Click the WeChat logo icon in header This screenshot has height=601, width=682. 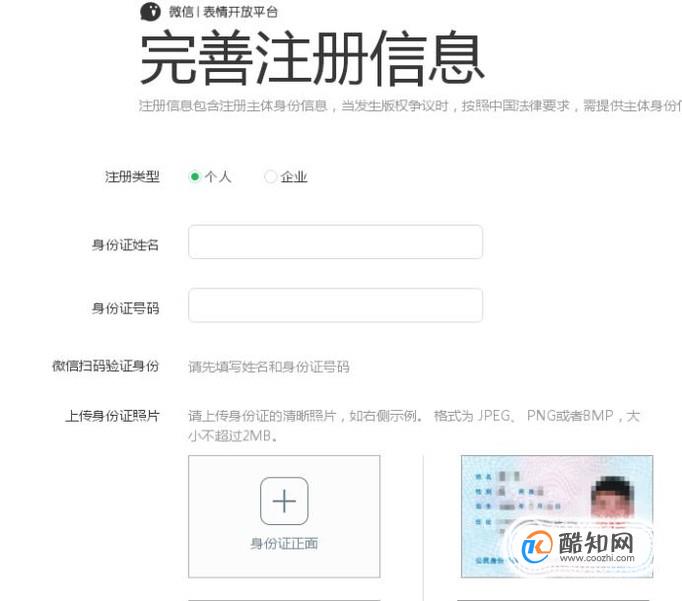coord(150,12)
